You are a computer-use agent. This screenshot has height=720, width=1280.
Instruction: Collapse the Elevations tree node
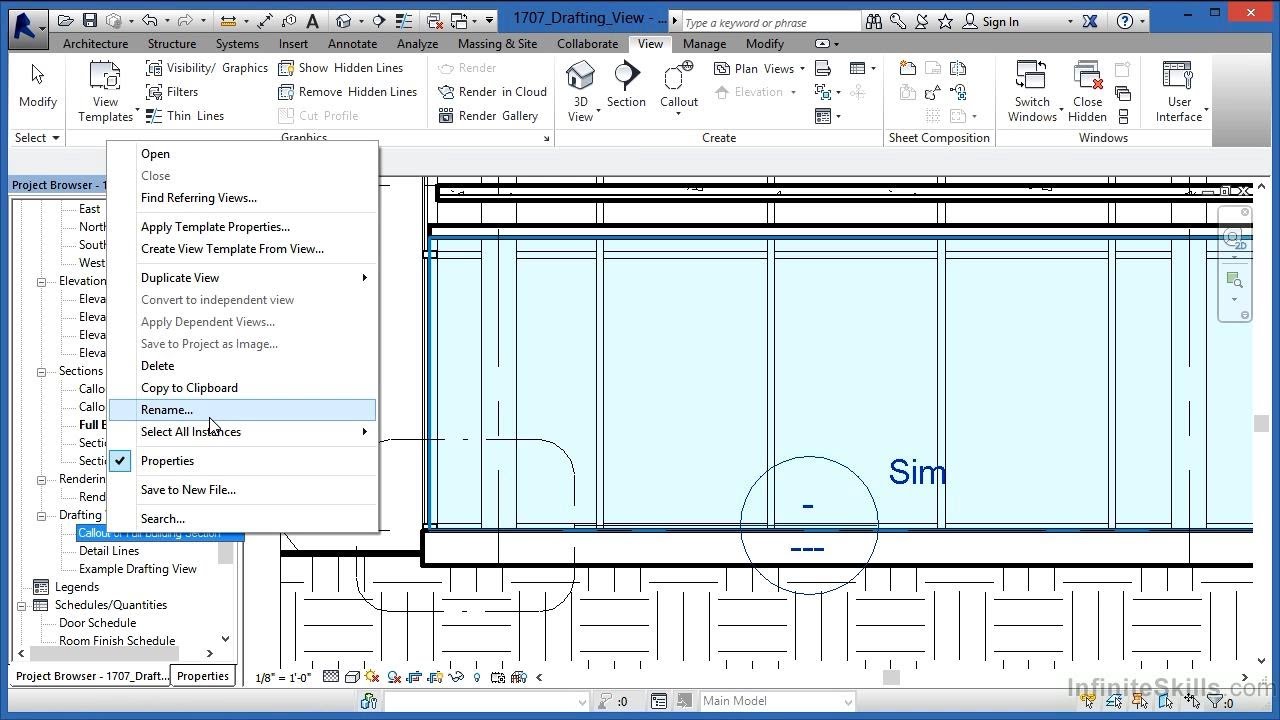[42, 281]
